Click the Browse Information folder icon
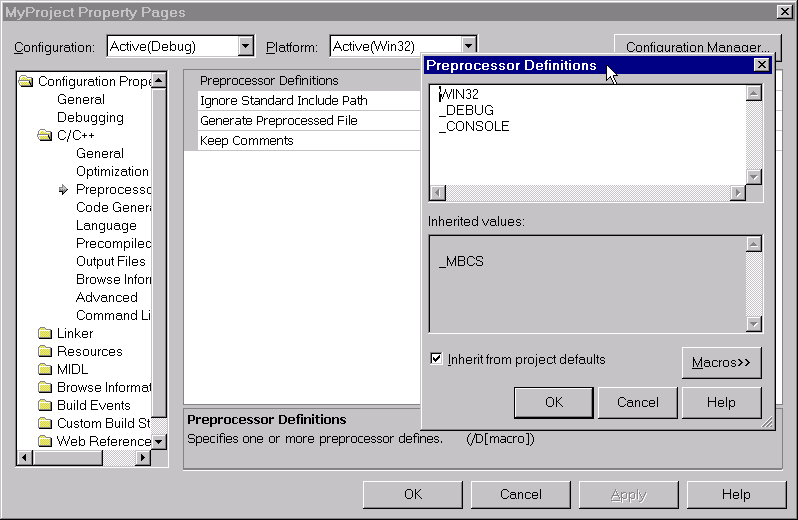This screenshot has width=798, height=520. tap(44, 388)
